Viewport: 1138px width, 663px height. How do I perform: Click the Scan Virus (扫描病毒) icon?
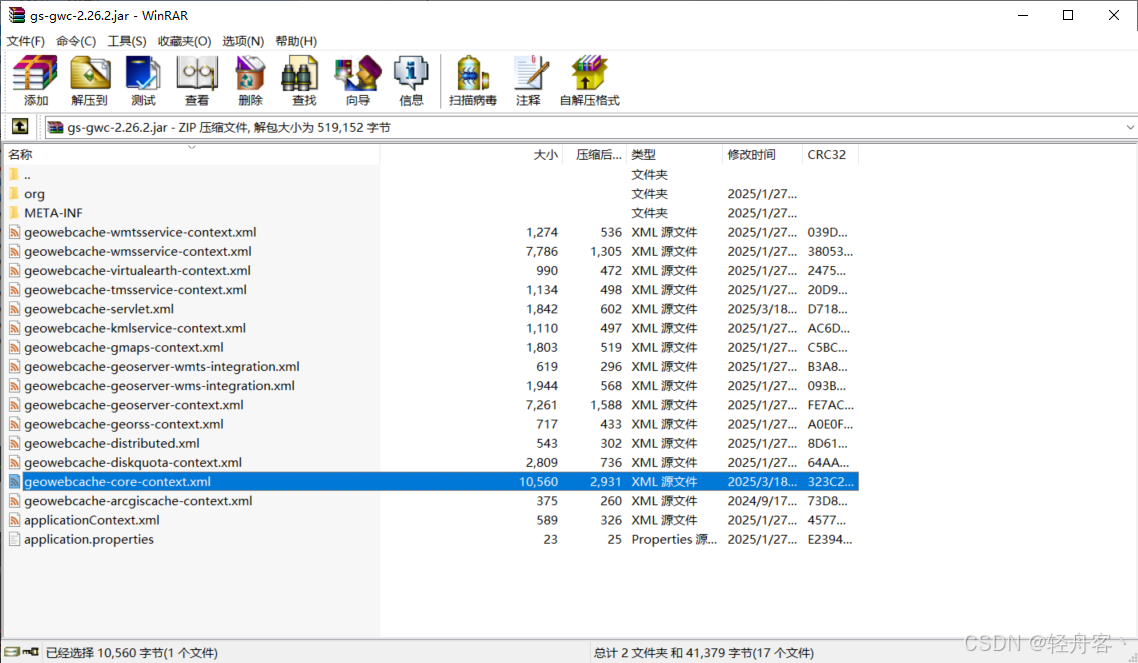tap(472, 81)
